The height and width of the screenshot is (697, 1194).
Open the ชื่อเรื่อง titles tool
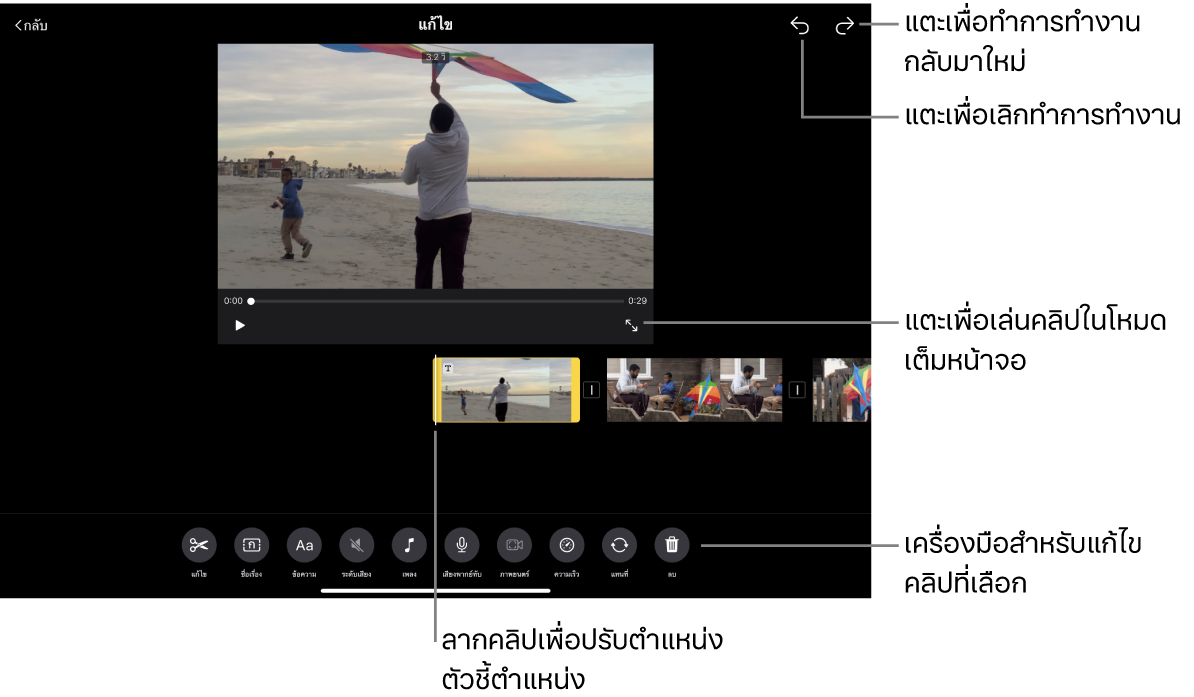pos(251,545)
